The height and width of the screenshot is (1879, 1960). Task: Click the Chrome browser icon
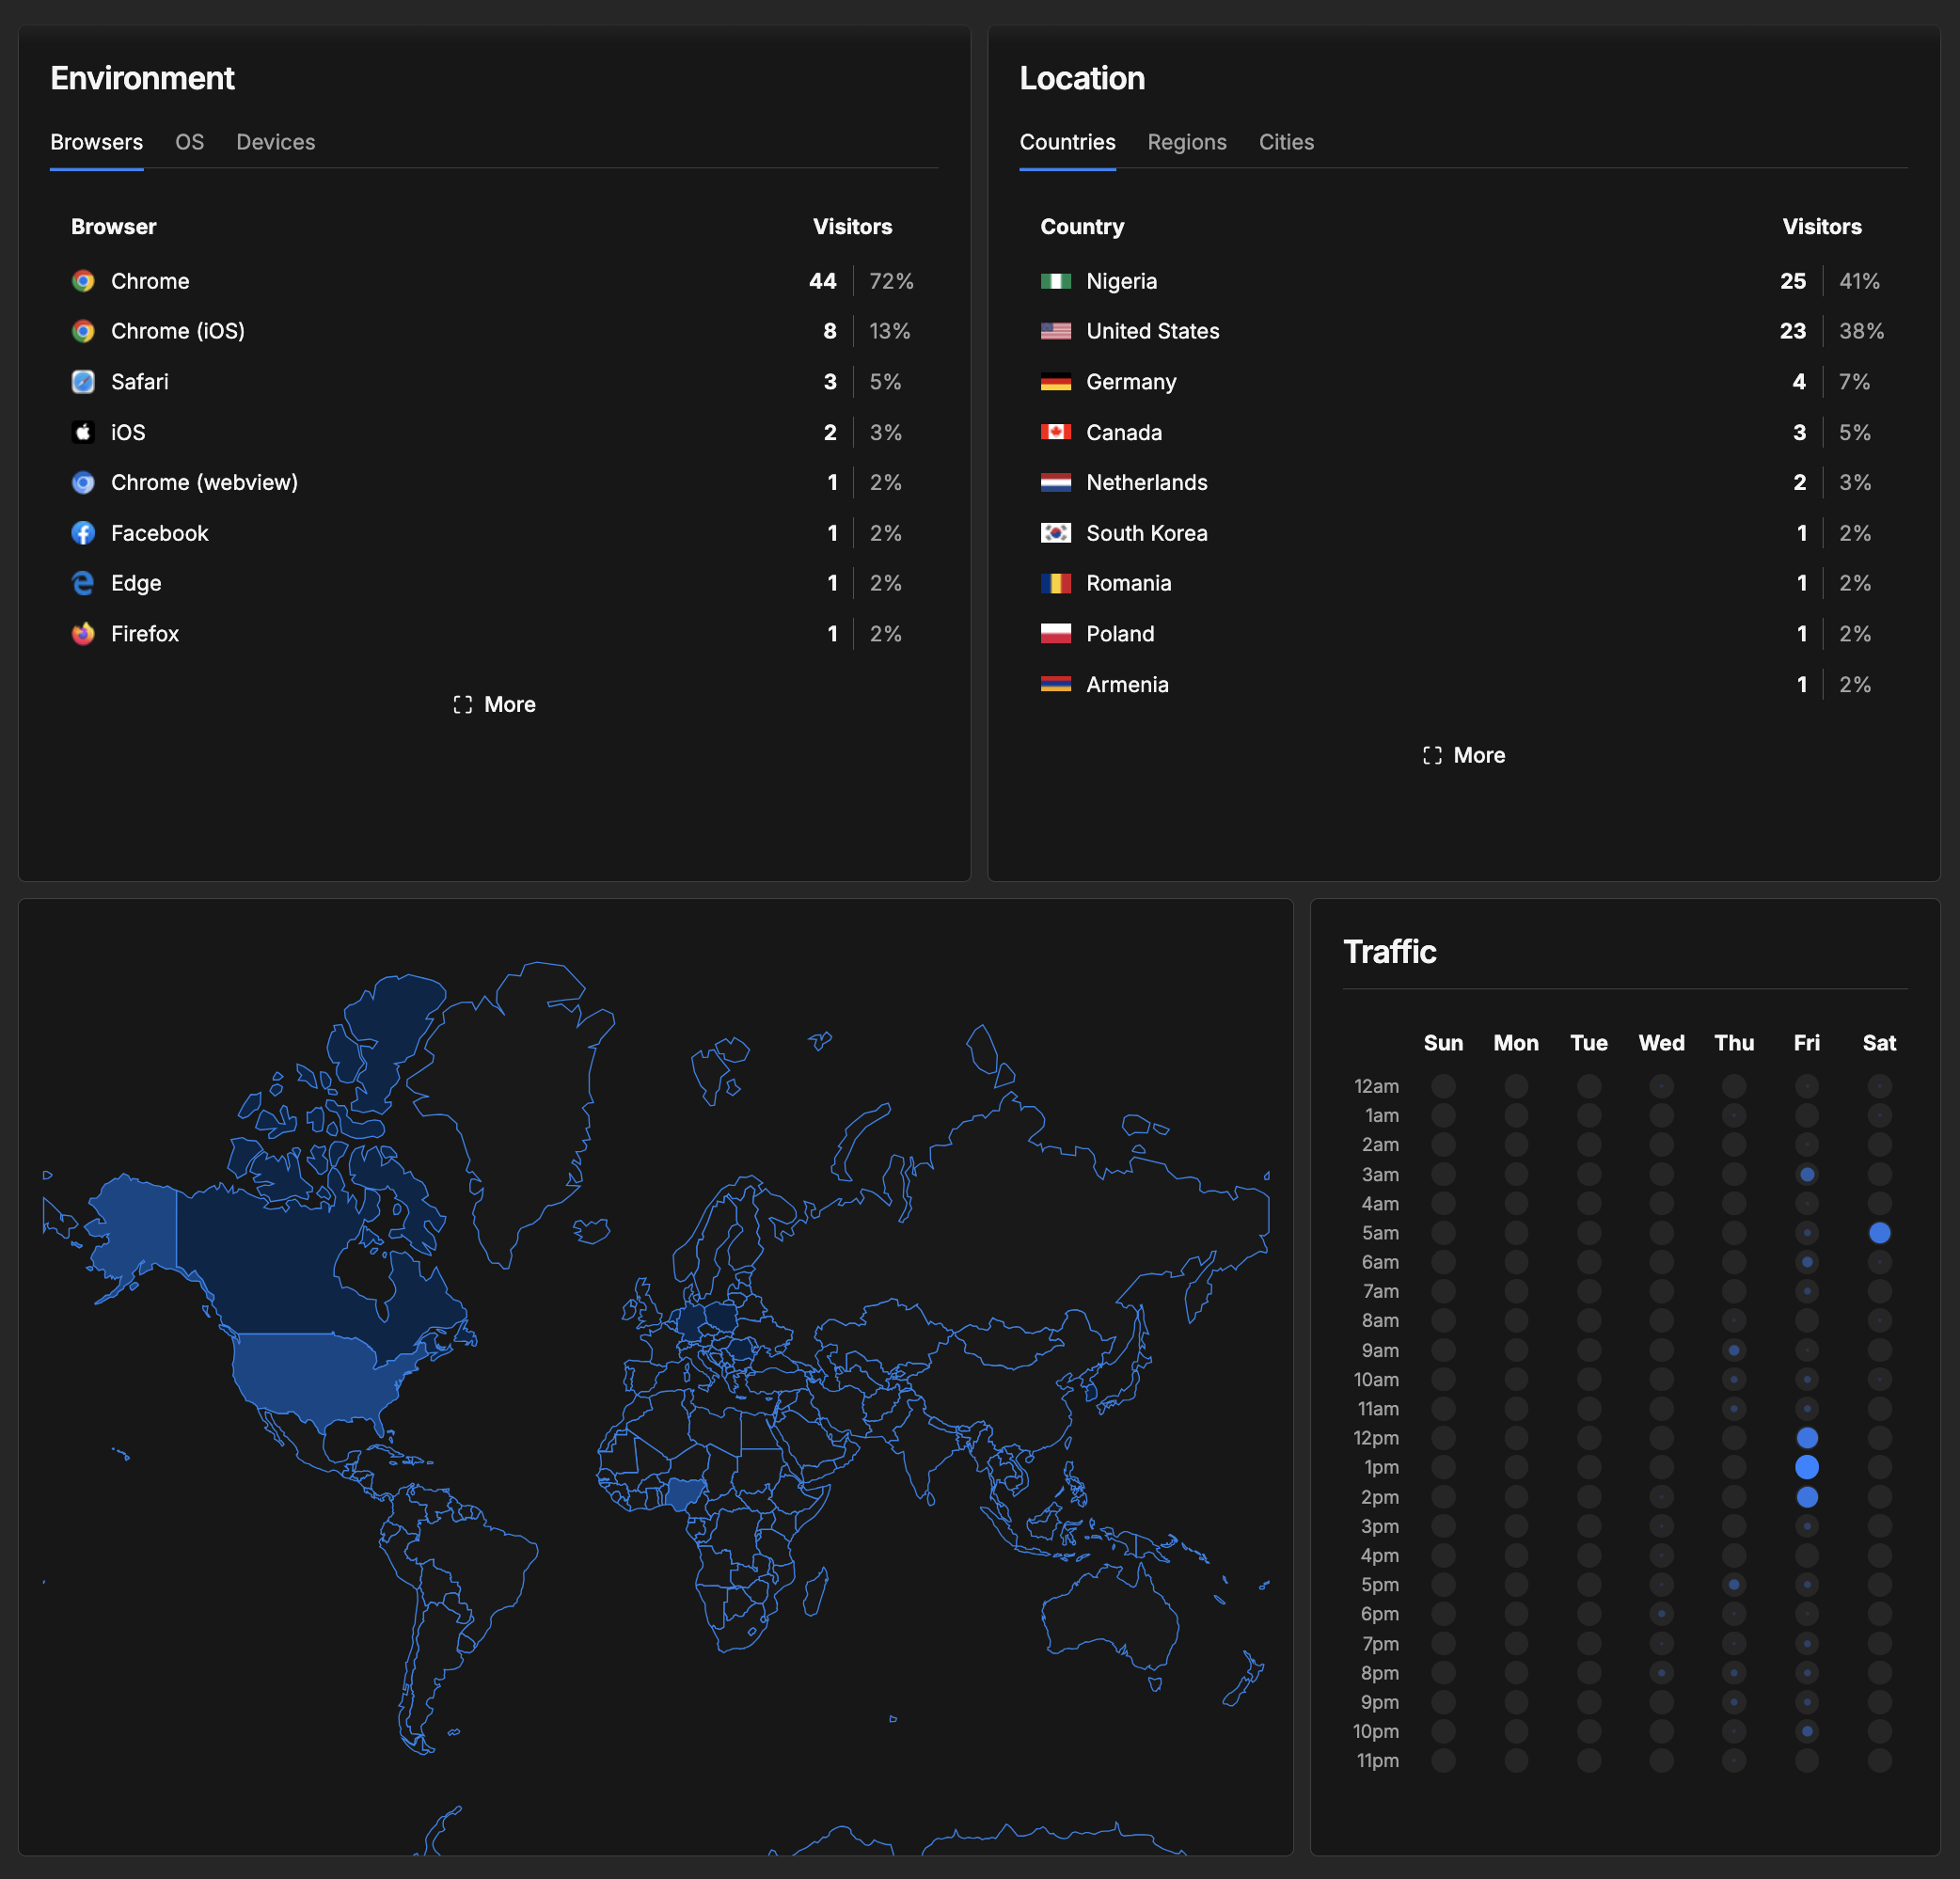click(83, 281)
